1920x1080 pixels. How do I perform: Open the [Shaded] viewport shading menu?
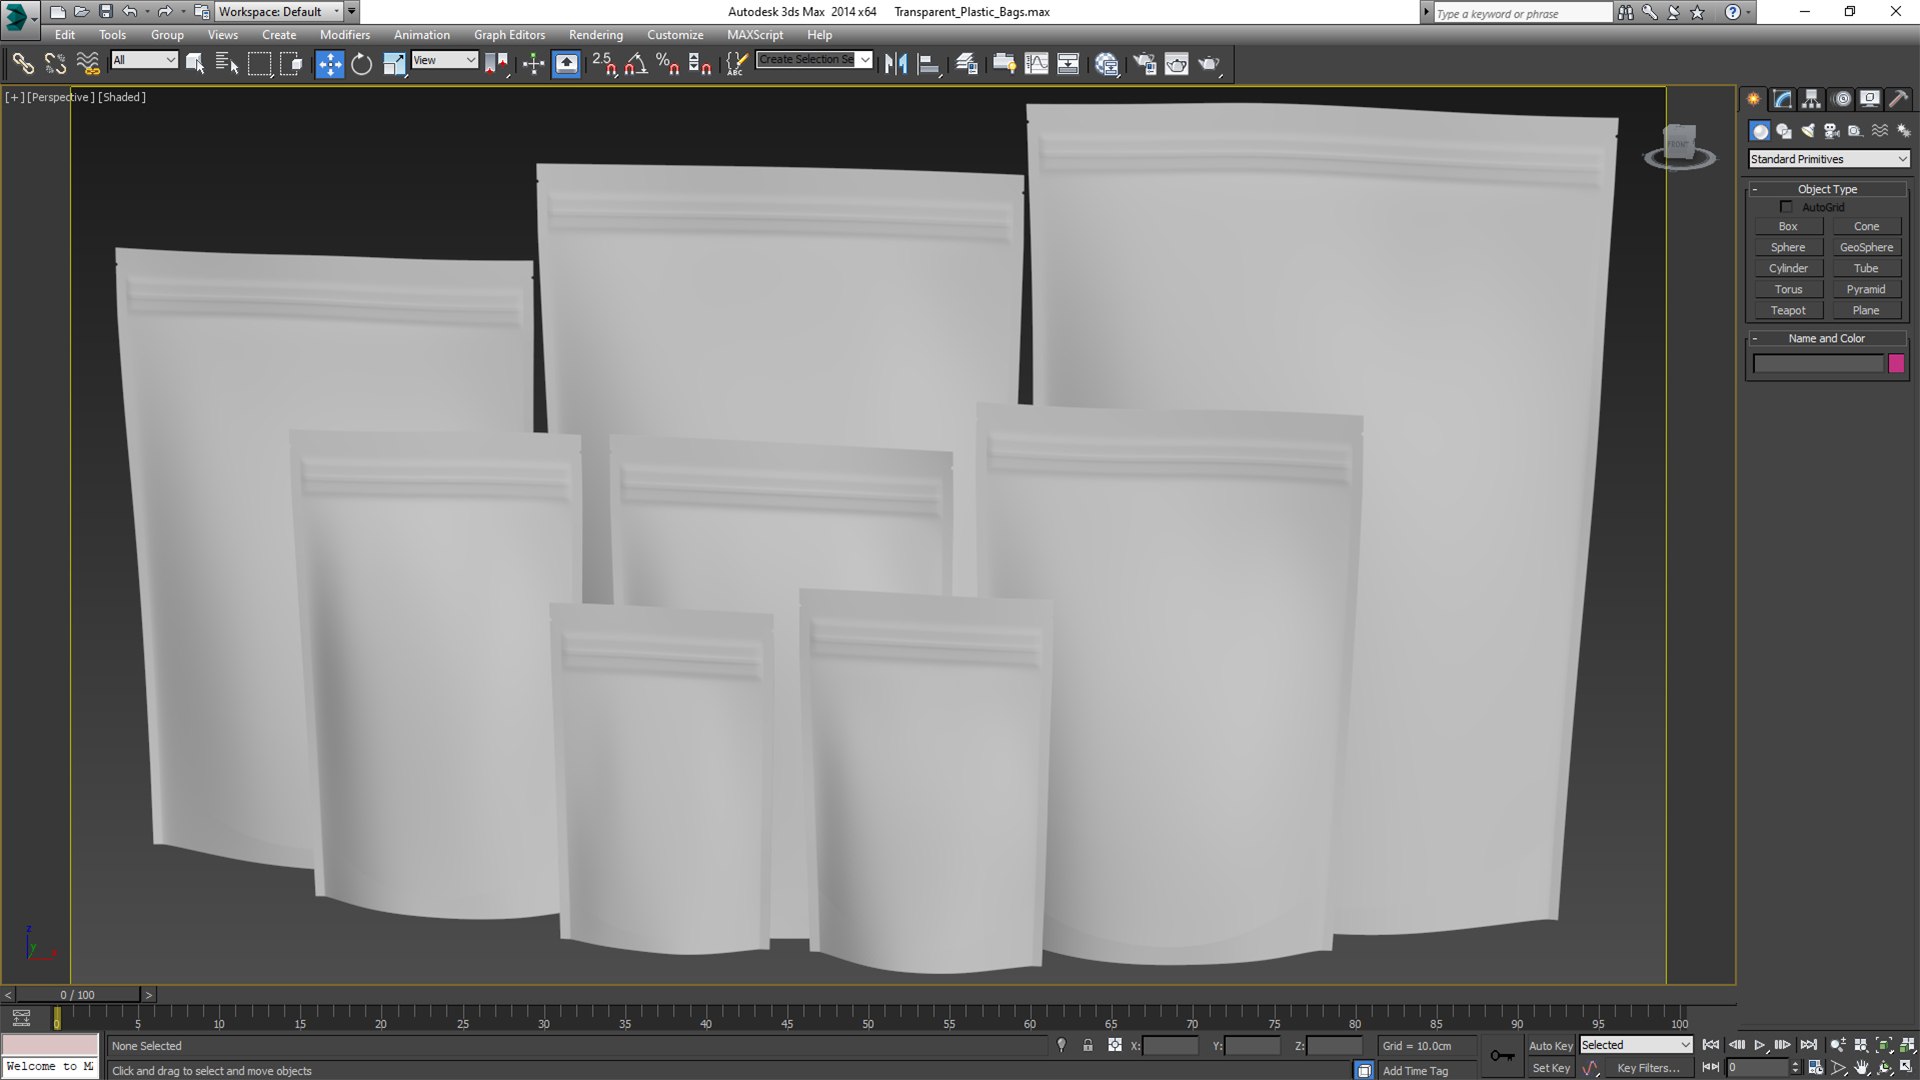pos(122,97)
